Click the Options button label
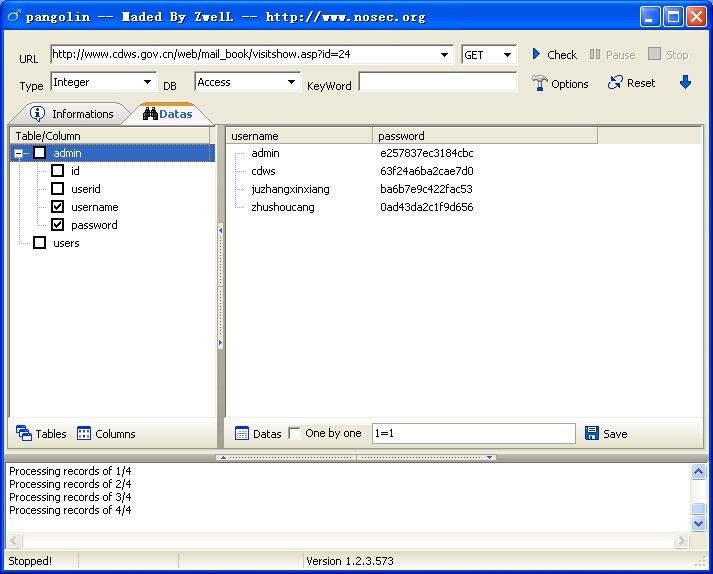Viewport: 713px width, 574px height. coord(569,84)
